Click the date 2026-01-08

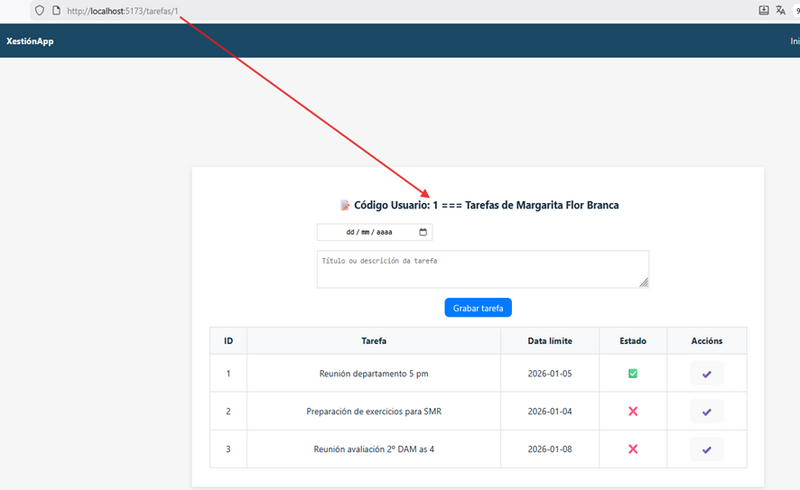[549, 449]
